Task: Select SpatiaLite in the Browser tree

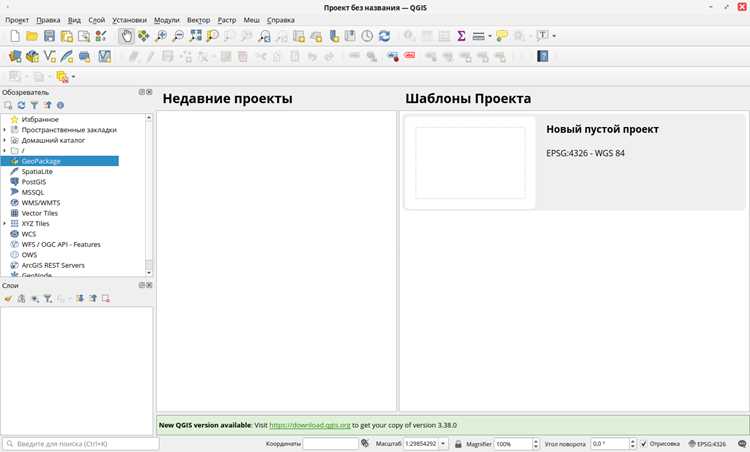Action: [x=37, y=171]
